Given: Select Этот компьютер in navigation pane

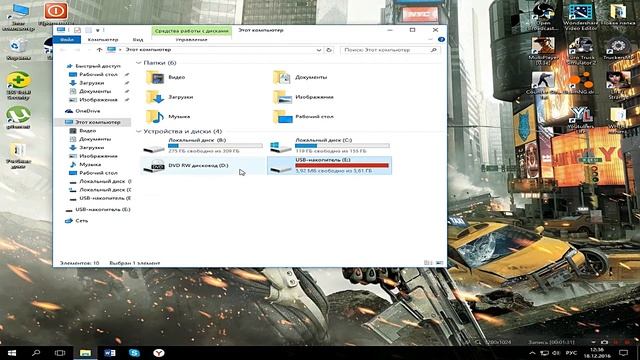Looking at the screenshot, I should point(97,122).
